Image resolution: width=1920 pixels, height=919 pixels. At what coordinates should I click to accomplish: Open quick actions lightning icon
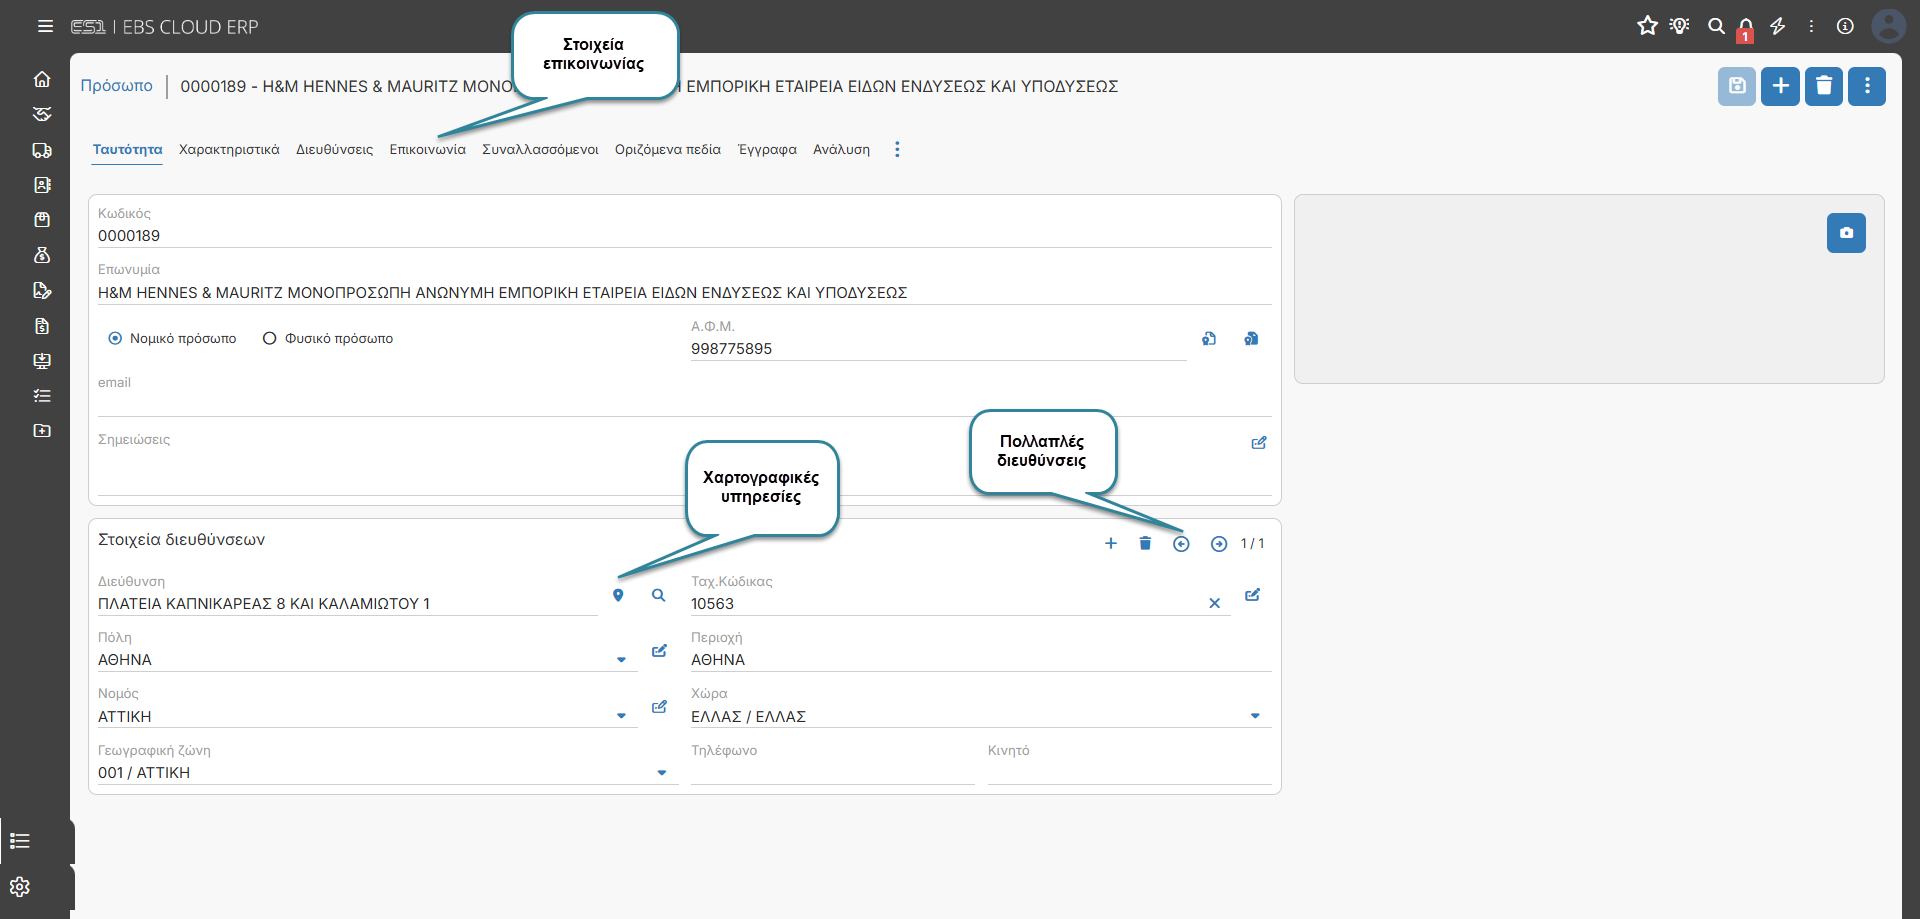[1778, 26]
